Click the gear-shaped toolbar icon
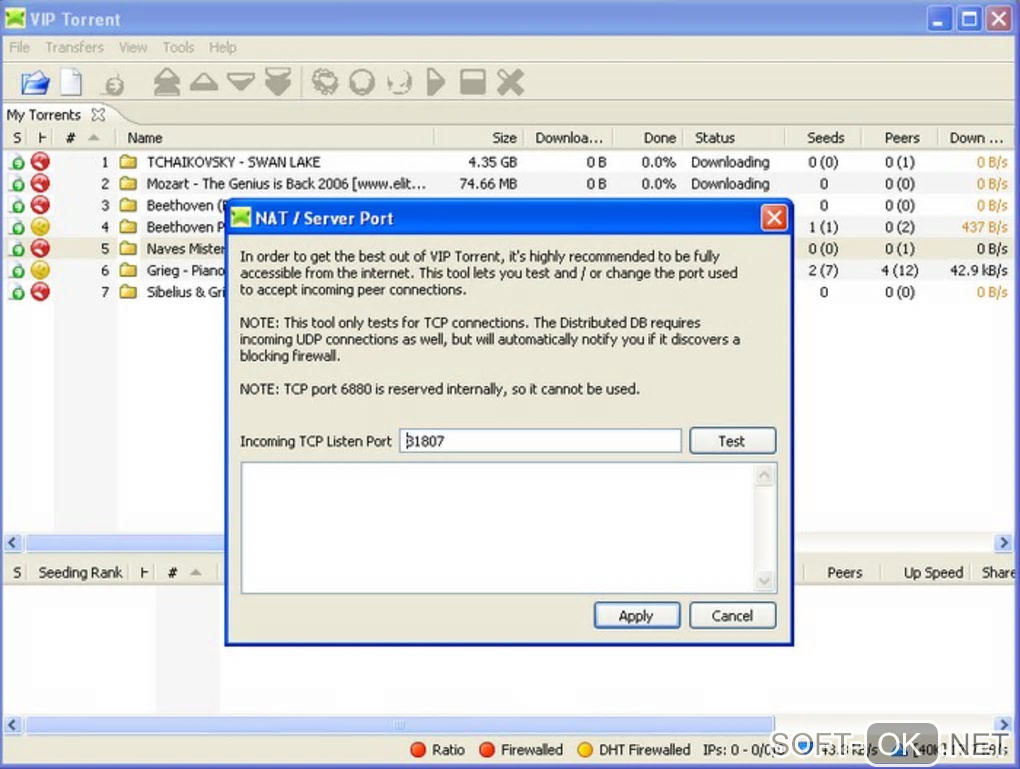 tap(325, 82)
